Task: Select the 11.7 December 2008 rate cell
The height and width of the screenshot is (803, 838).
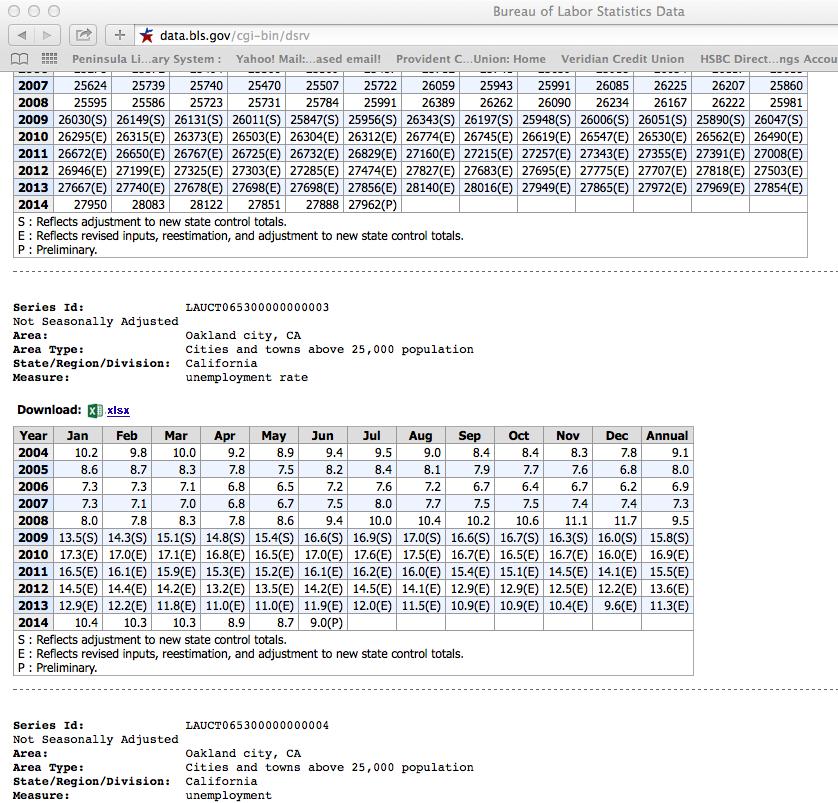Action: [617, 520]
